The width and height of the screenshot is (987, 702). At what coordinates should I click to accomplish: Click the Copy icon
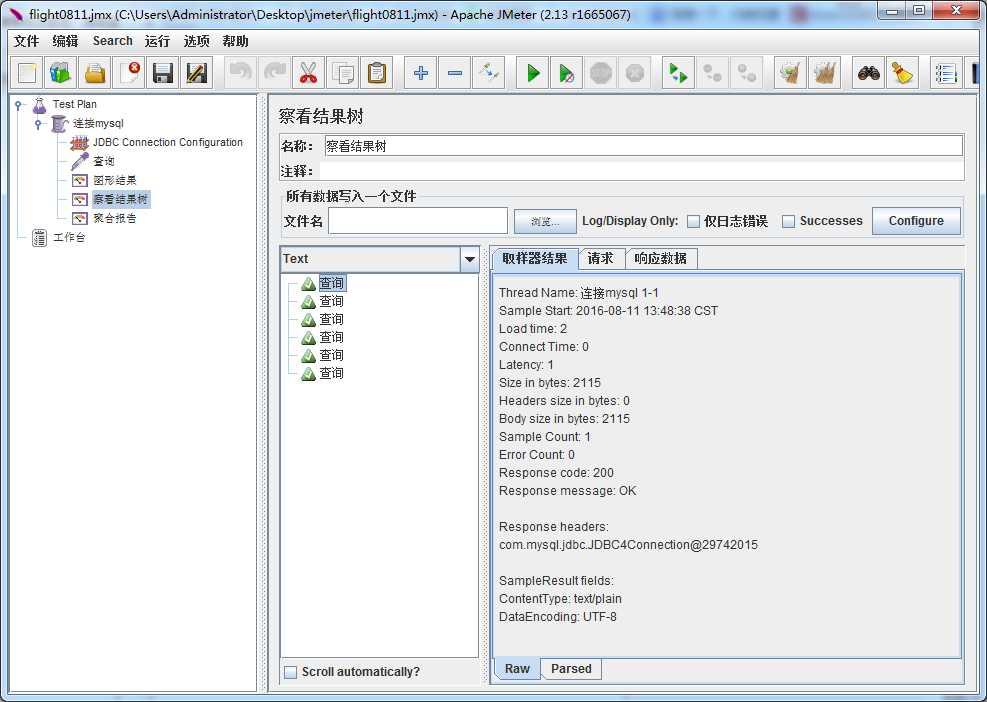point(343,73)
